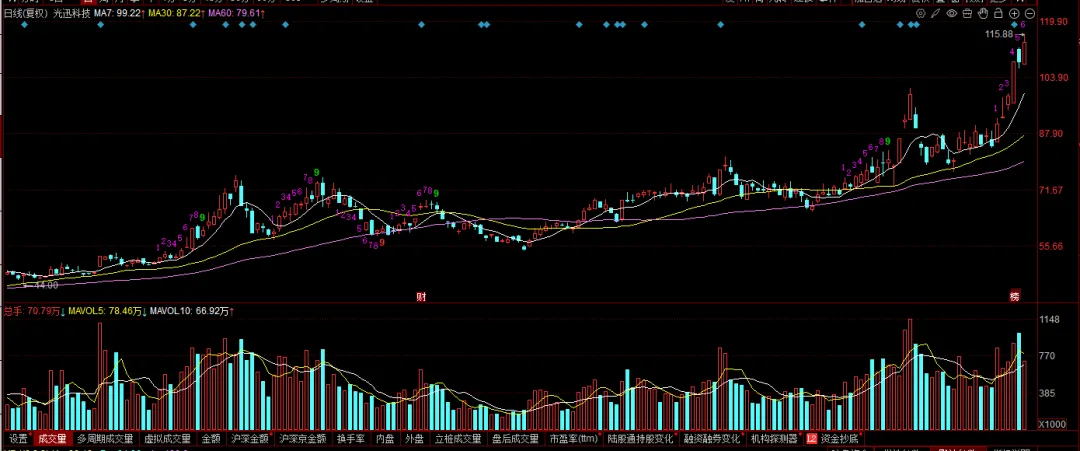The width and height of the screenshot is (1080, 451).
Task: Toggle the eye visibility icon
Action: [952, 13]
